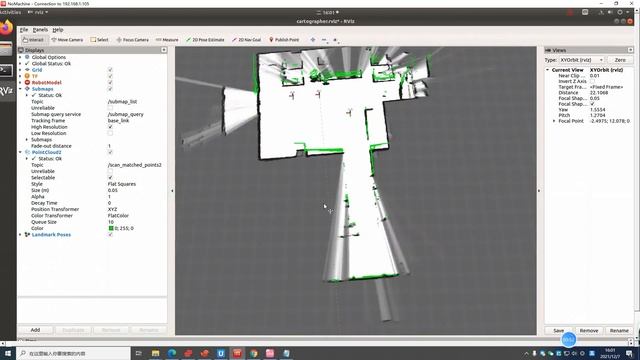Open Firefox from the Ubuntu dock
Screen dimensions: 640x360
click(x=6, y=28)
